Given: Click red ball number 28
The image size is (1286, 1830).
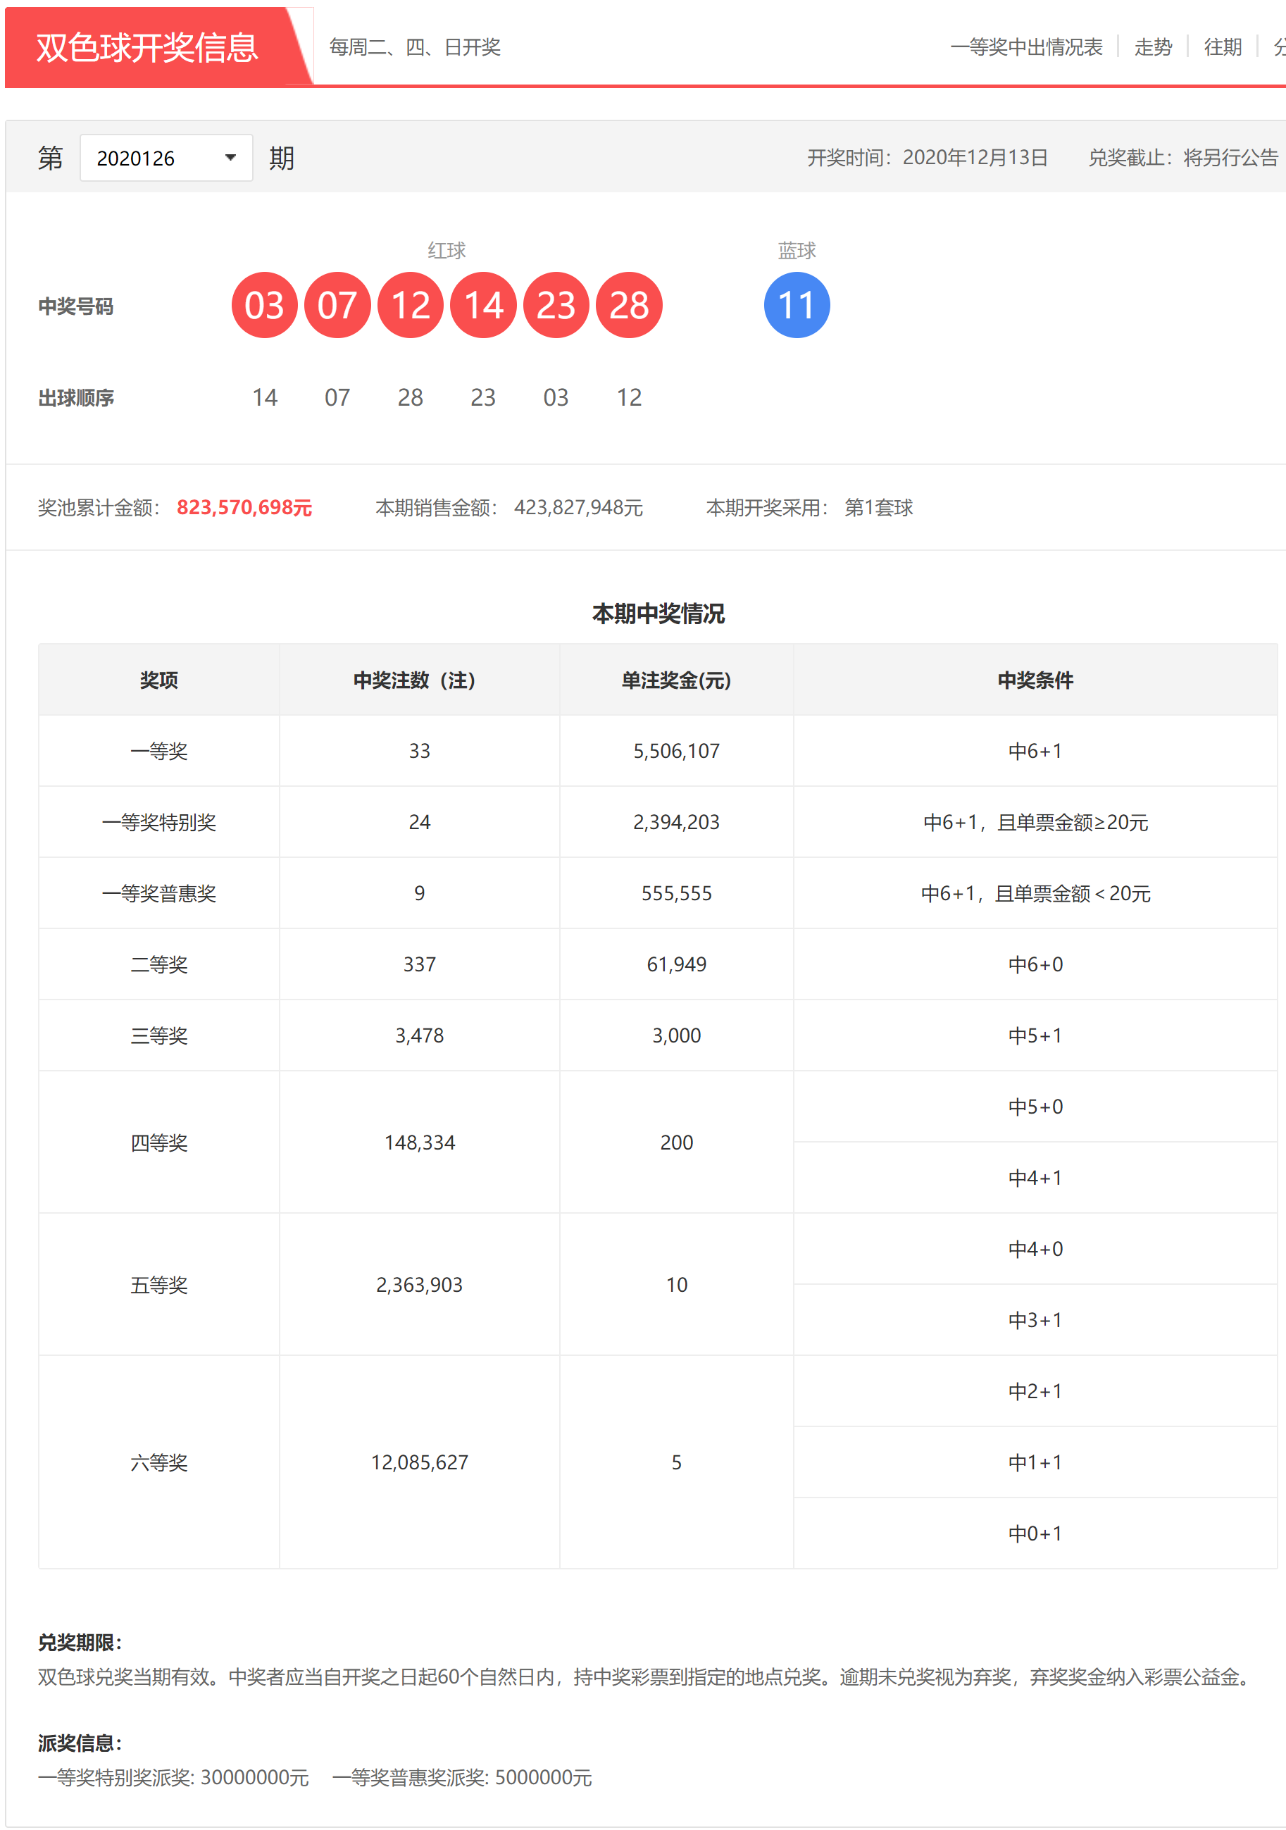Looking at the screenshot, I should click(x=629, y=305).
